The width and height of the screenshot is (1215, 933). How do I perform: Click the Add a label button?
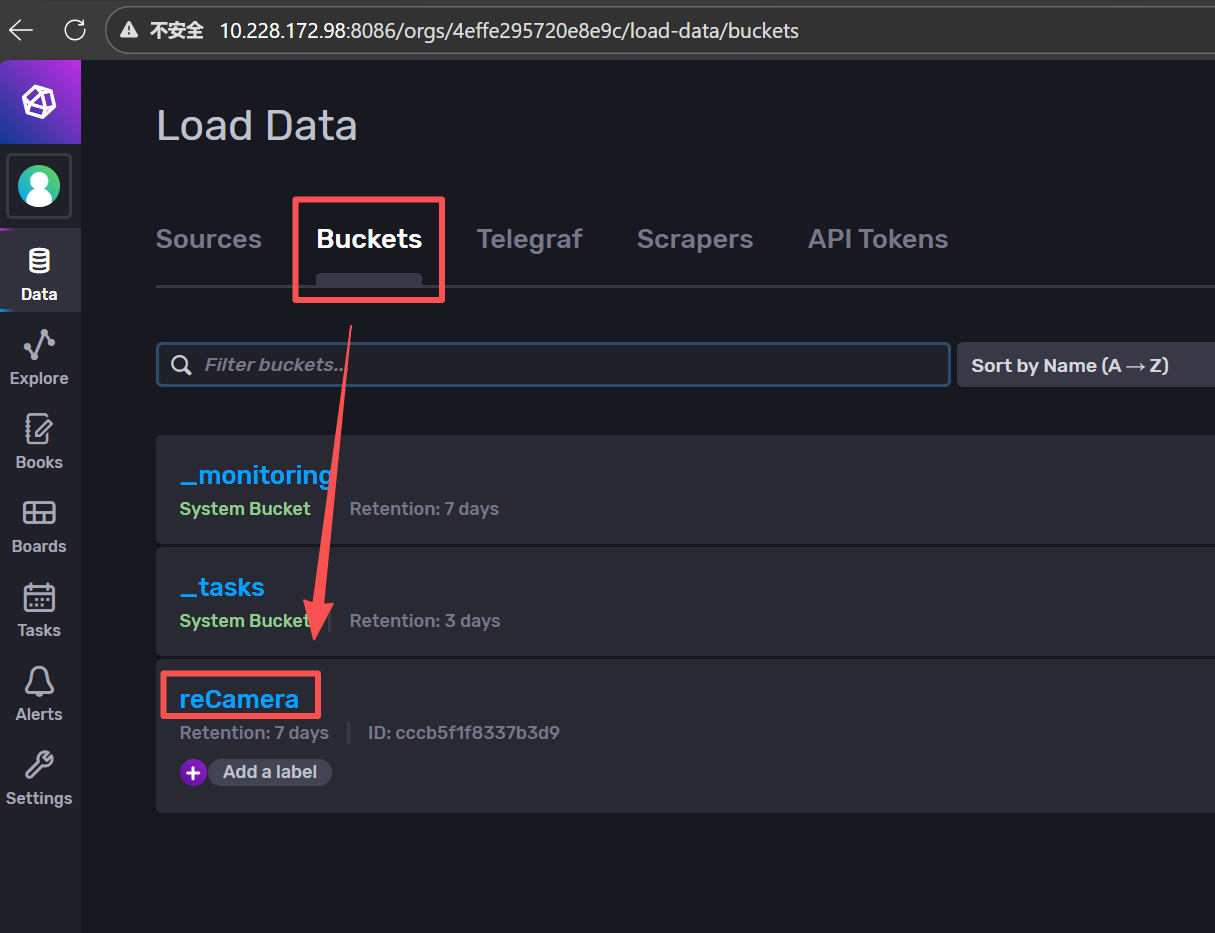pos(270,772)
